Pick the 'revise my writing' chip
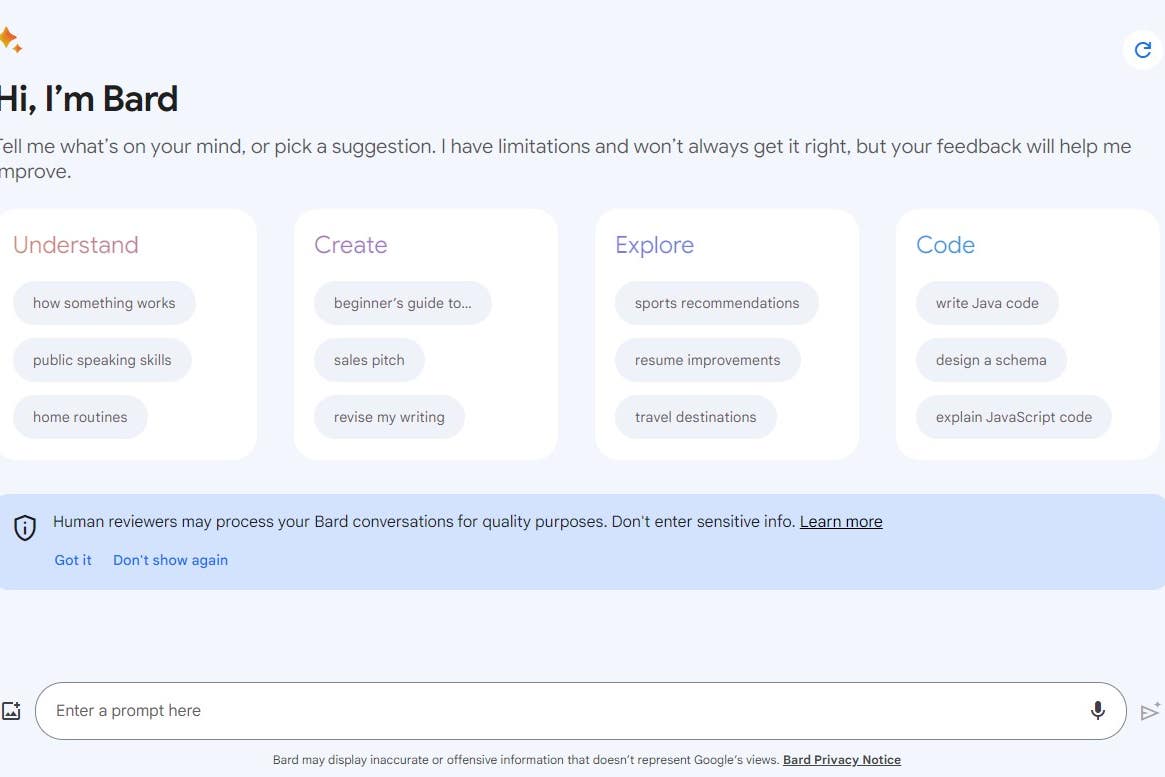The width and height of the screenshot is (1165, 777). click(x=389, y=417)
